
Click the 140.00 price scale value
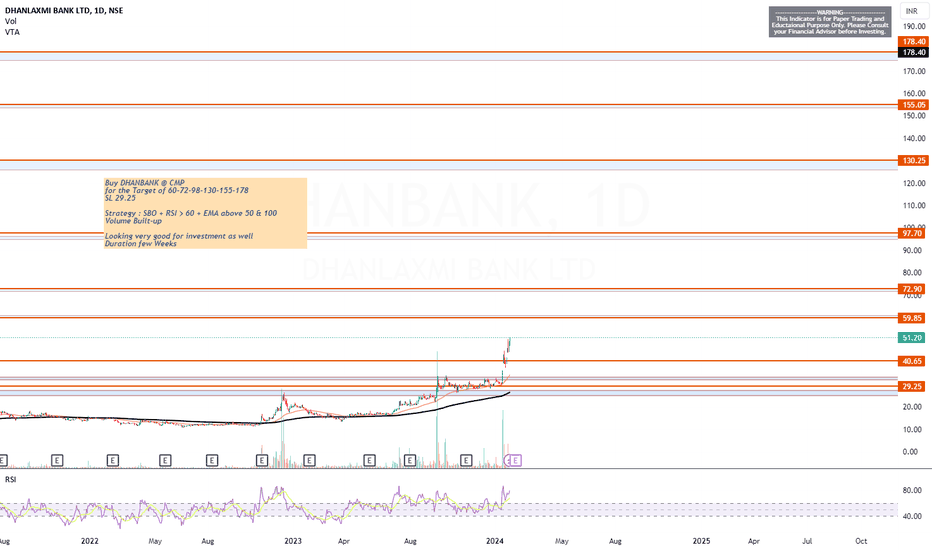pos(914,138)
